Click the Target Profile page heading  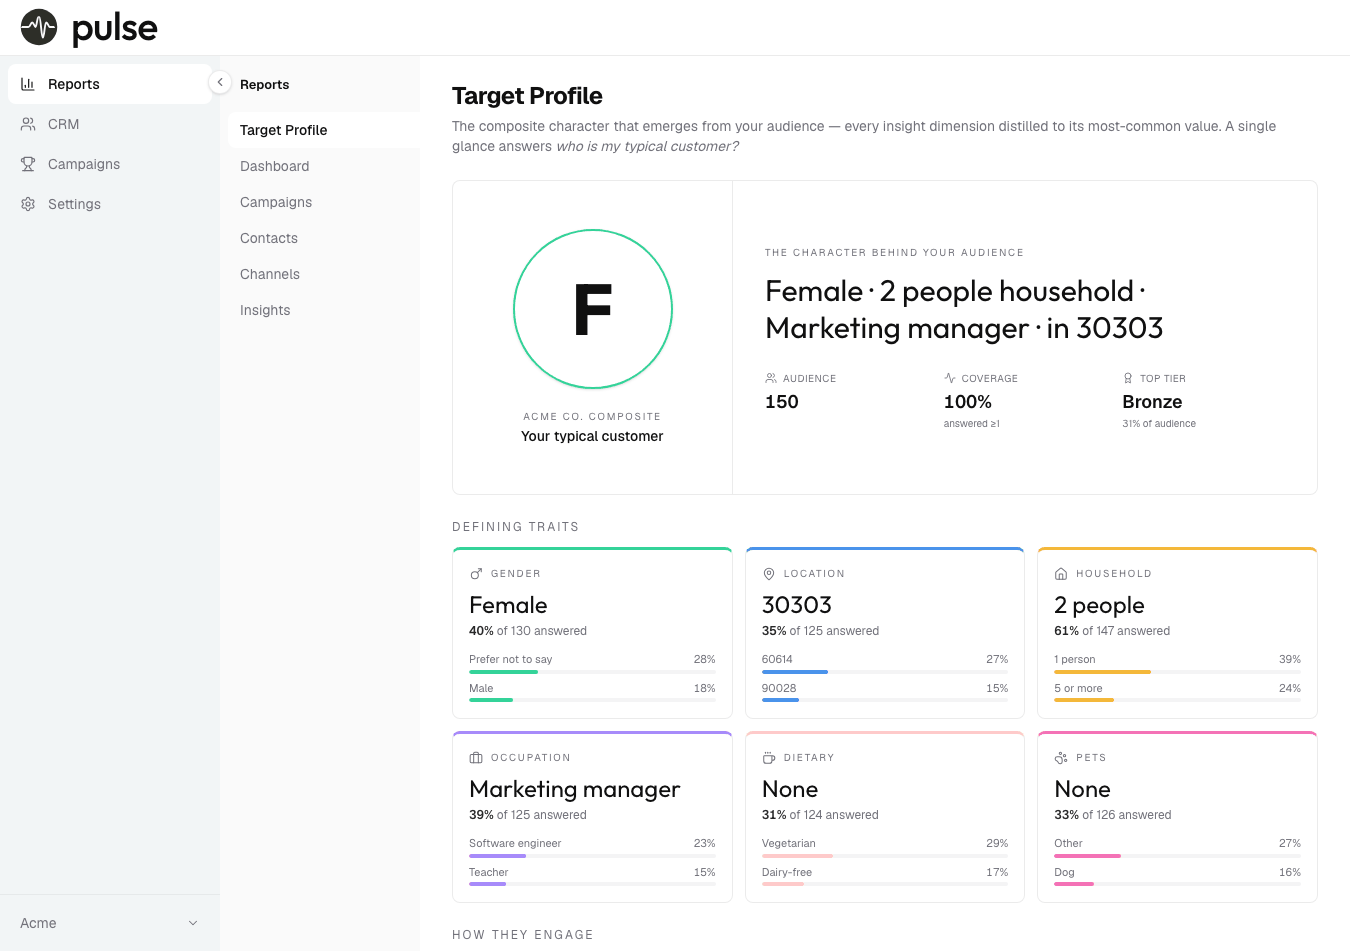point(527,96)
